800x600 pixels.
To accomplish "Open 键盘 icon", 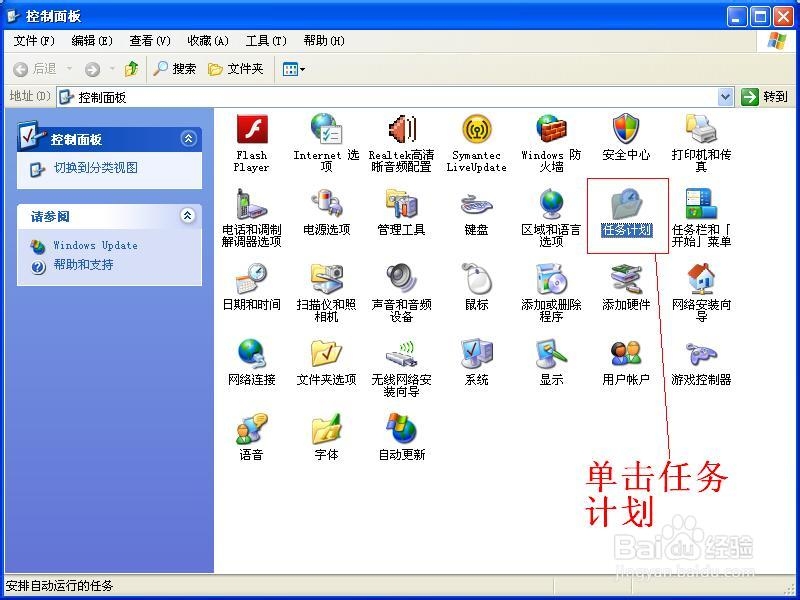I will pyautogui.click(x=477, y=205).
